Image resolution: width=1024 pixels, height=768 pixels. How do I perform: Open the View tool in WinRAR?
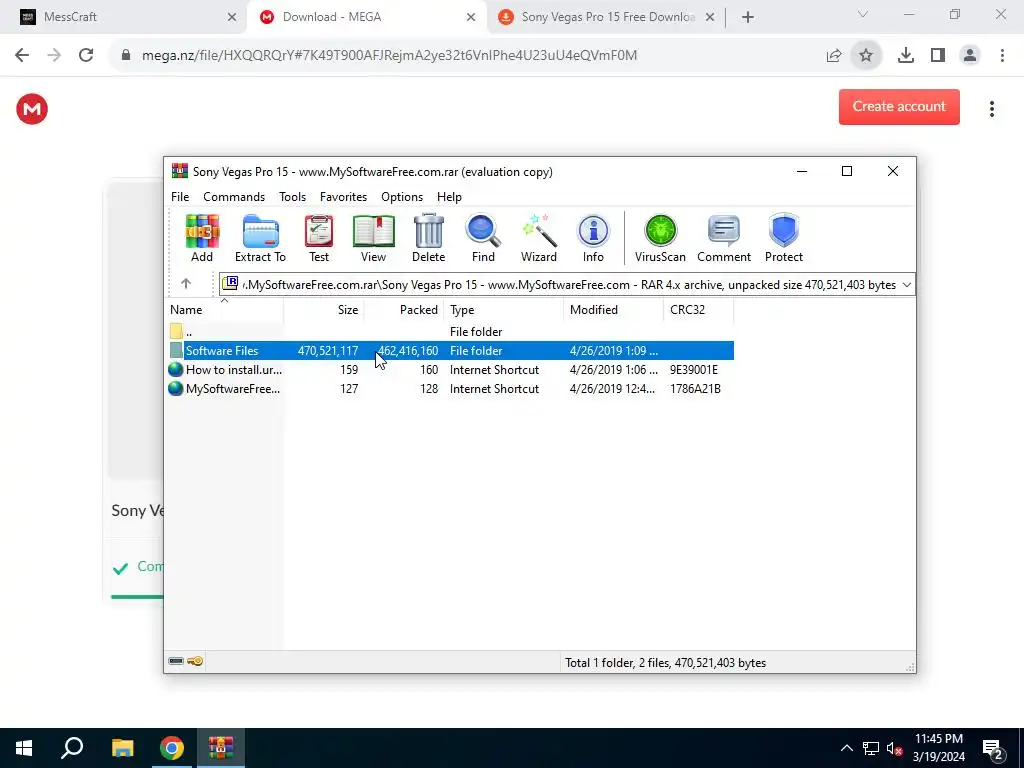pyautogui.click(x=374, y=238)
